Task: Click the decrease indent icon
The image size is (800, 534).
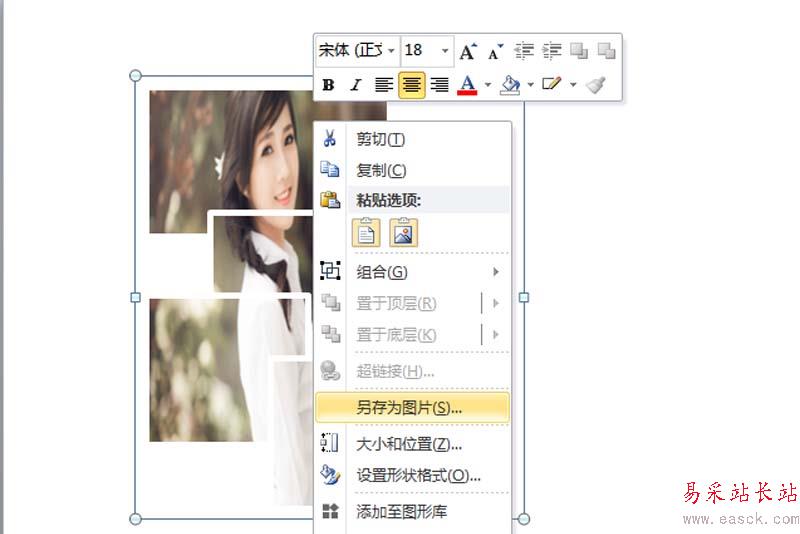Action: tap(523, 51)
